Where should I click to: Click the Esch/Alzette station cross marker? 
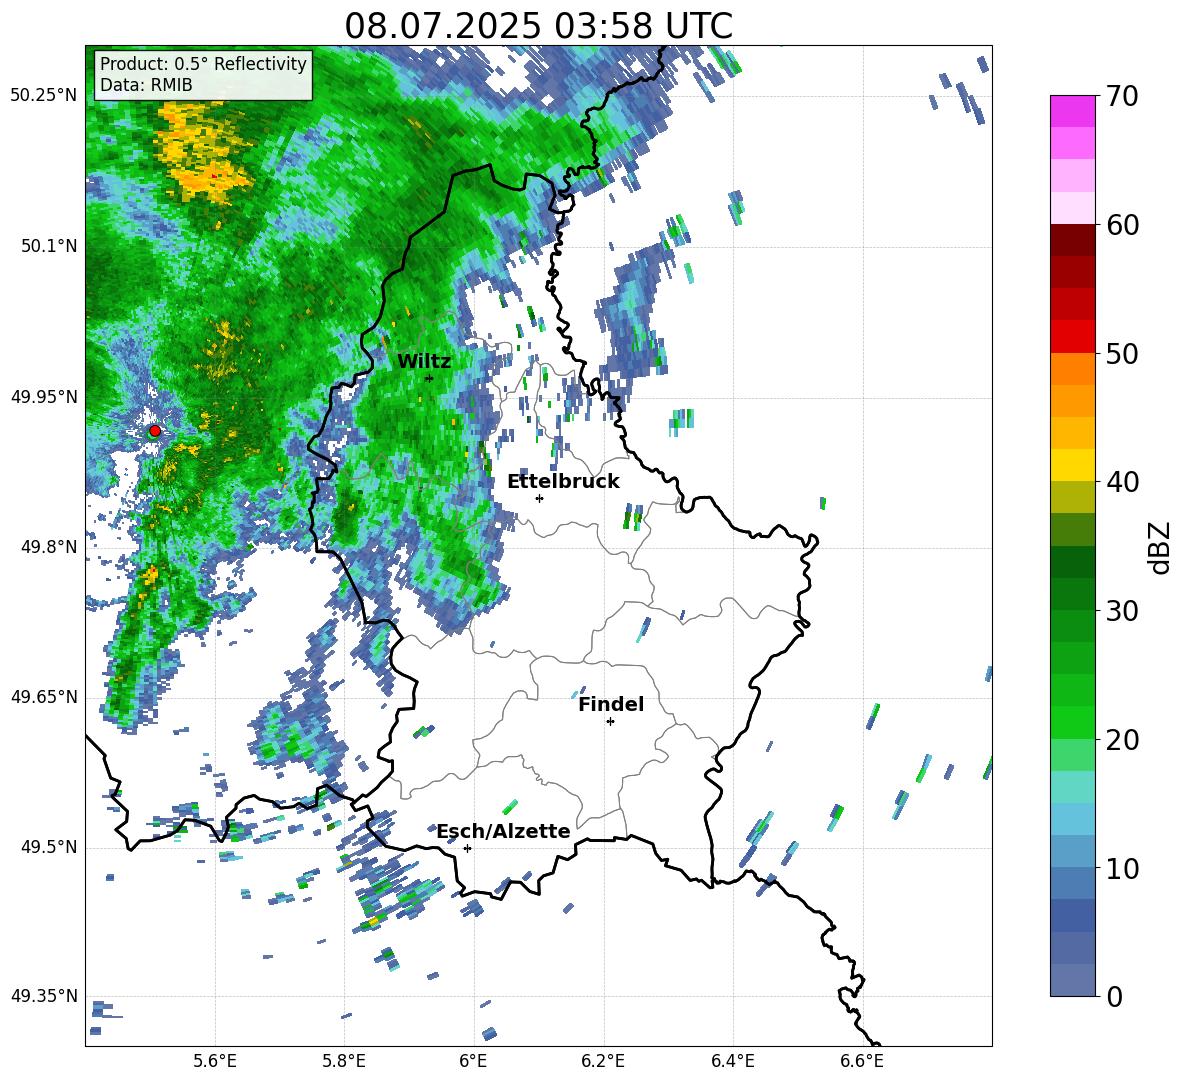pyautogui.click(x=467, y=848)
